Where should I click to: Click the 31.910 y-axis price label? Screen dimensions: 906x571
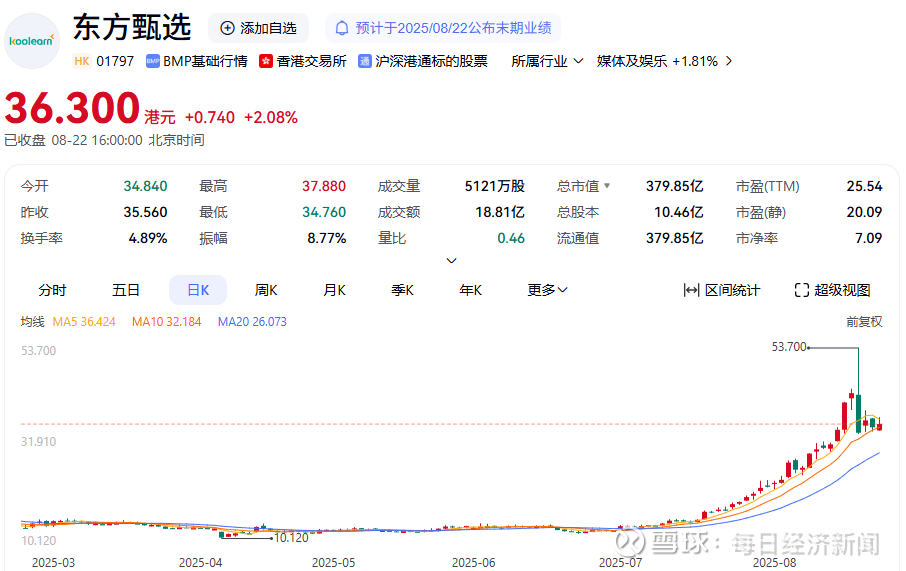39,442
